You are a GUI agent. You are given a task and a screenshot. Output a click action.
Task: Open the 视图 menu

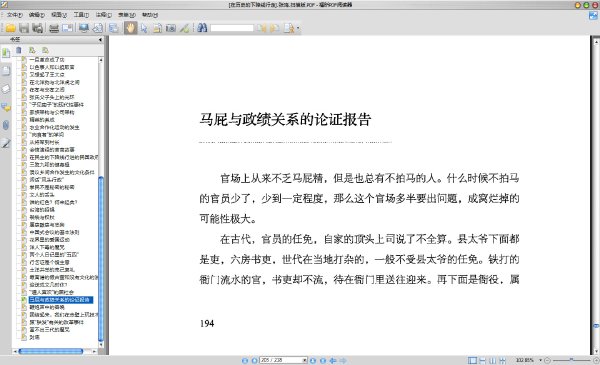[59, 15]
